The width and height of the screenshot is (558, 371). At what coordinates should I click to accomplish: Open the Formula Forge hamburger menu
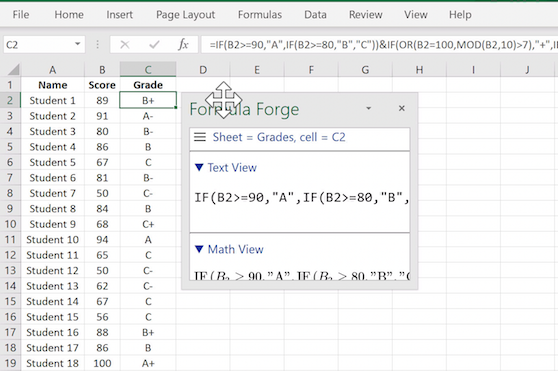click(200, 137)
